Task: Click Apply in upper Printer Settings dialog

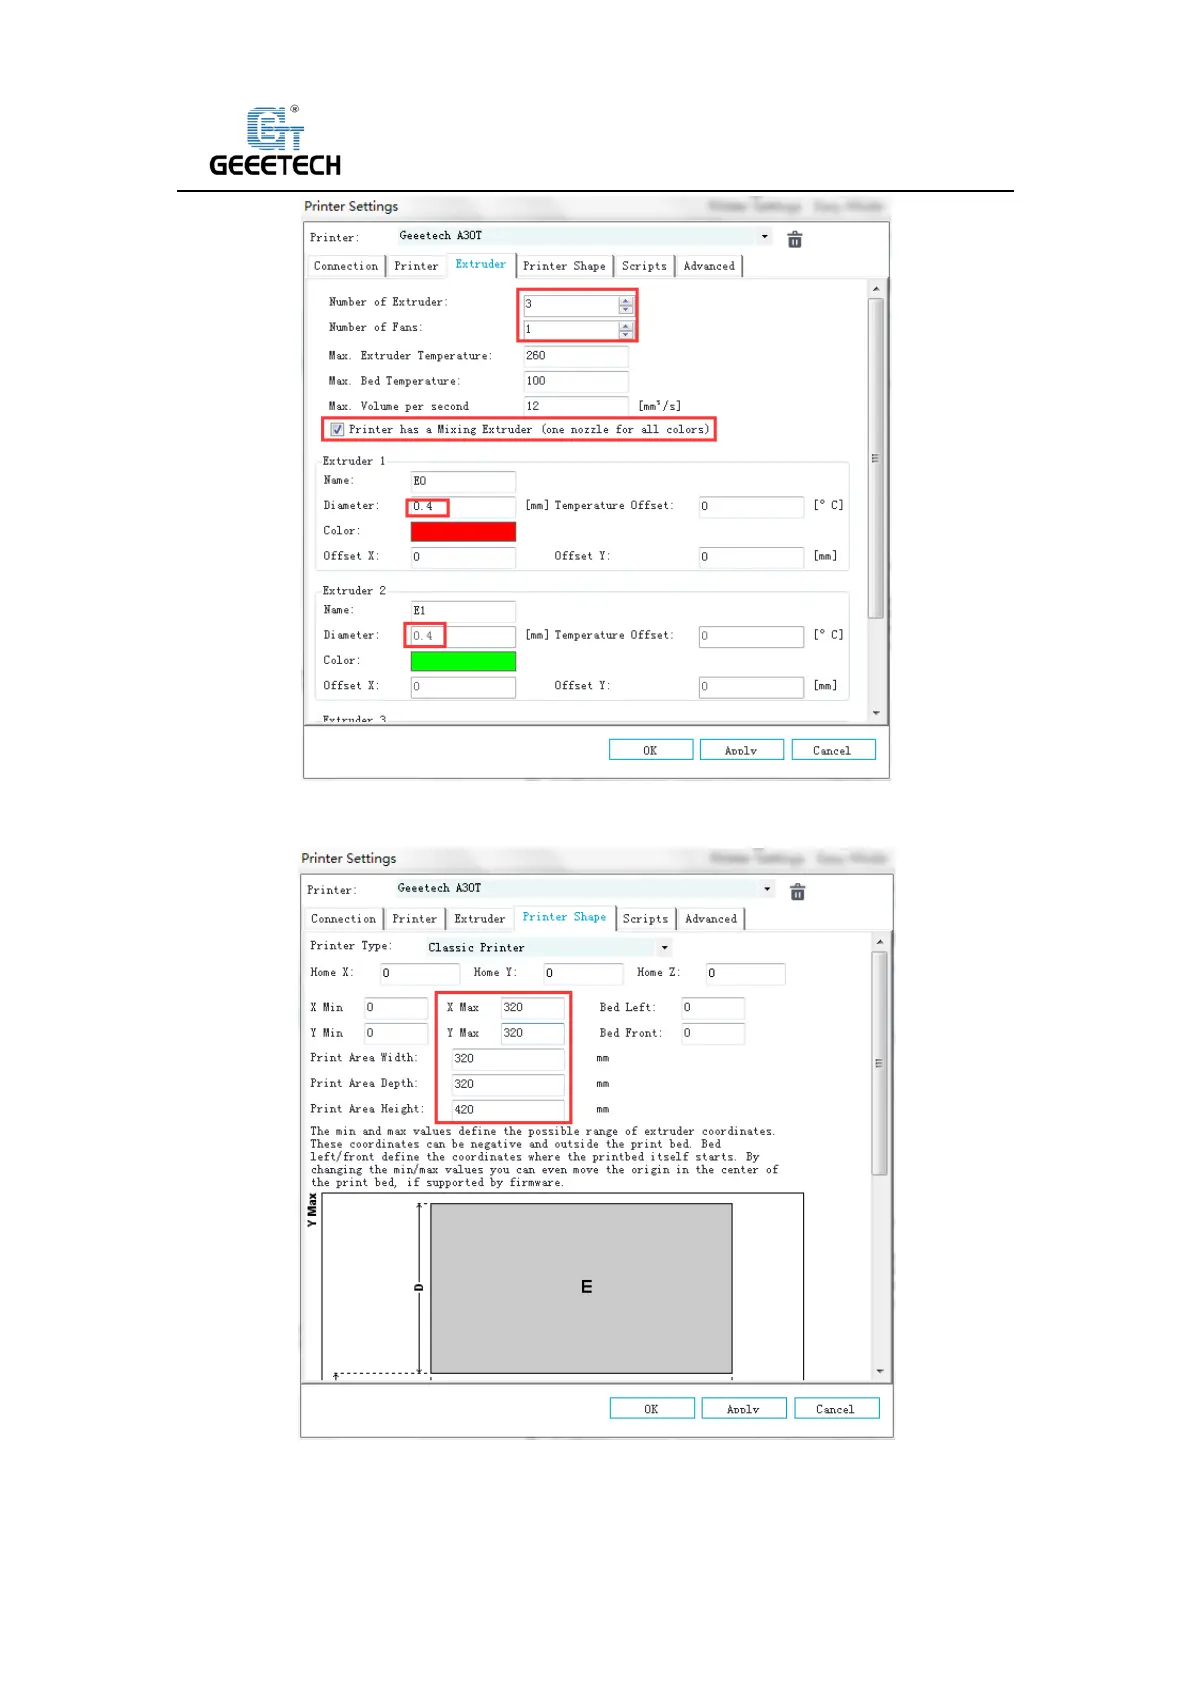Action: click(x=741, y=750)
